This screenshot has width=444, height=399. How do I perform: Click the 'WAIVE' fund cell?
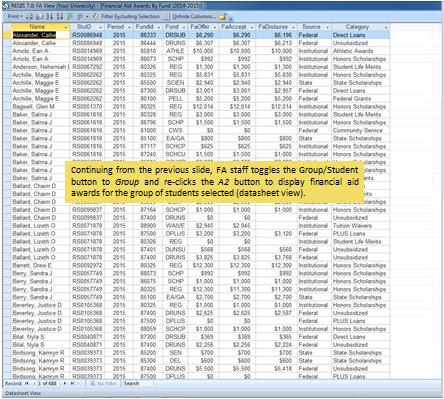[175, 226]
